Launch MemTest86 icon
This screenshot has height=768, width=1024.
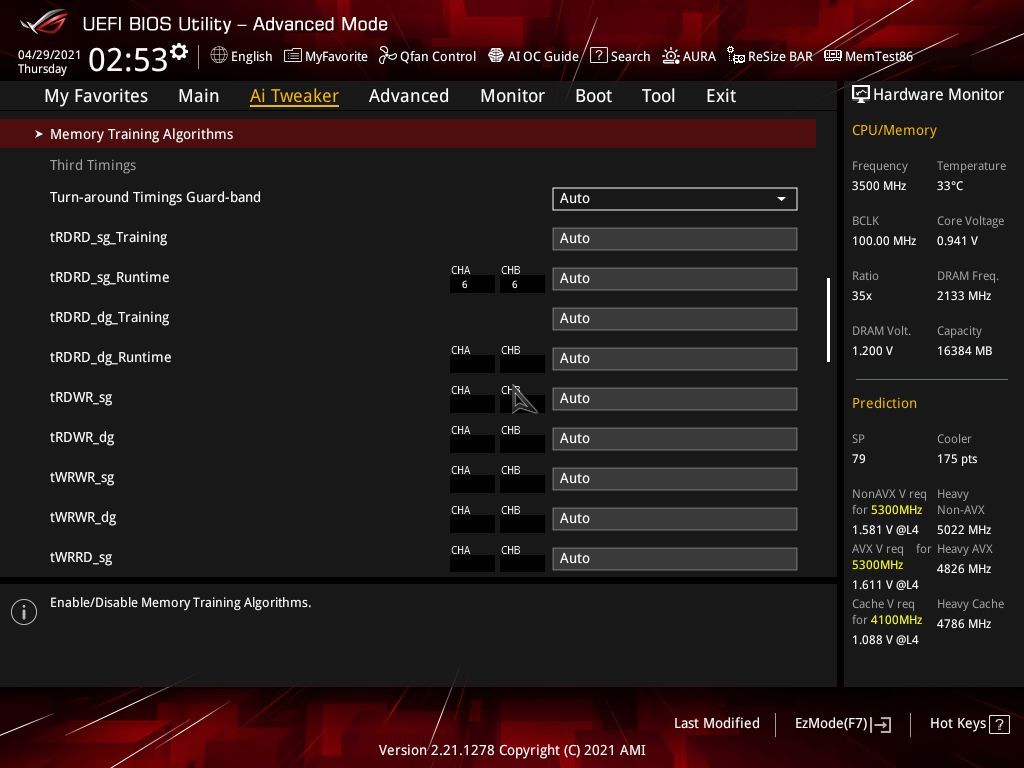833,56
